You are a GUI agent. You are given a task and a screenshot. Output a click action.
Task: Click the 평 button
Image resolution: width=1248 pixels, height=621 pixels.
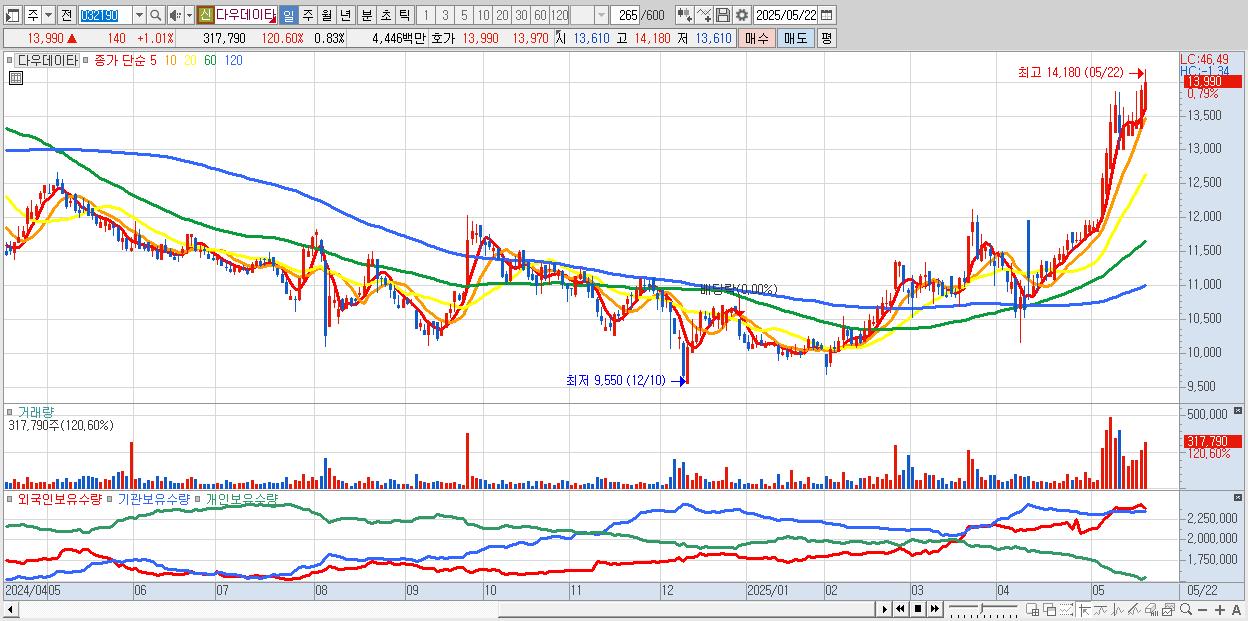click(x=826, y=38)
